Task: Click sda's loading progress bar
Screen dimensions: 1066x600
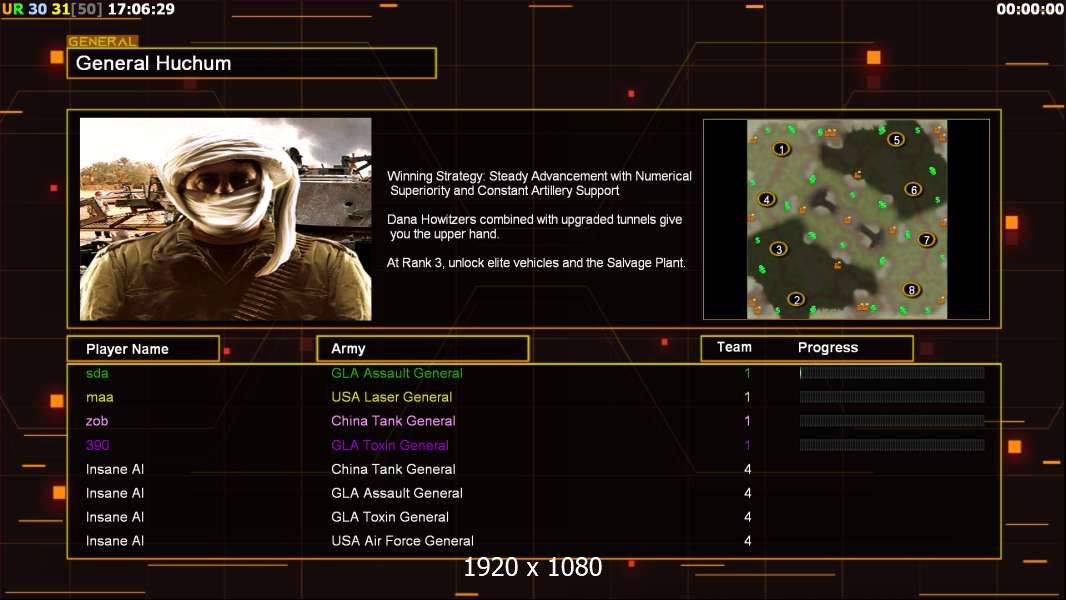Action: pos(892,372)
